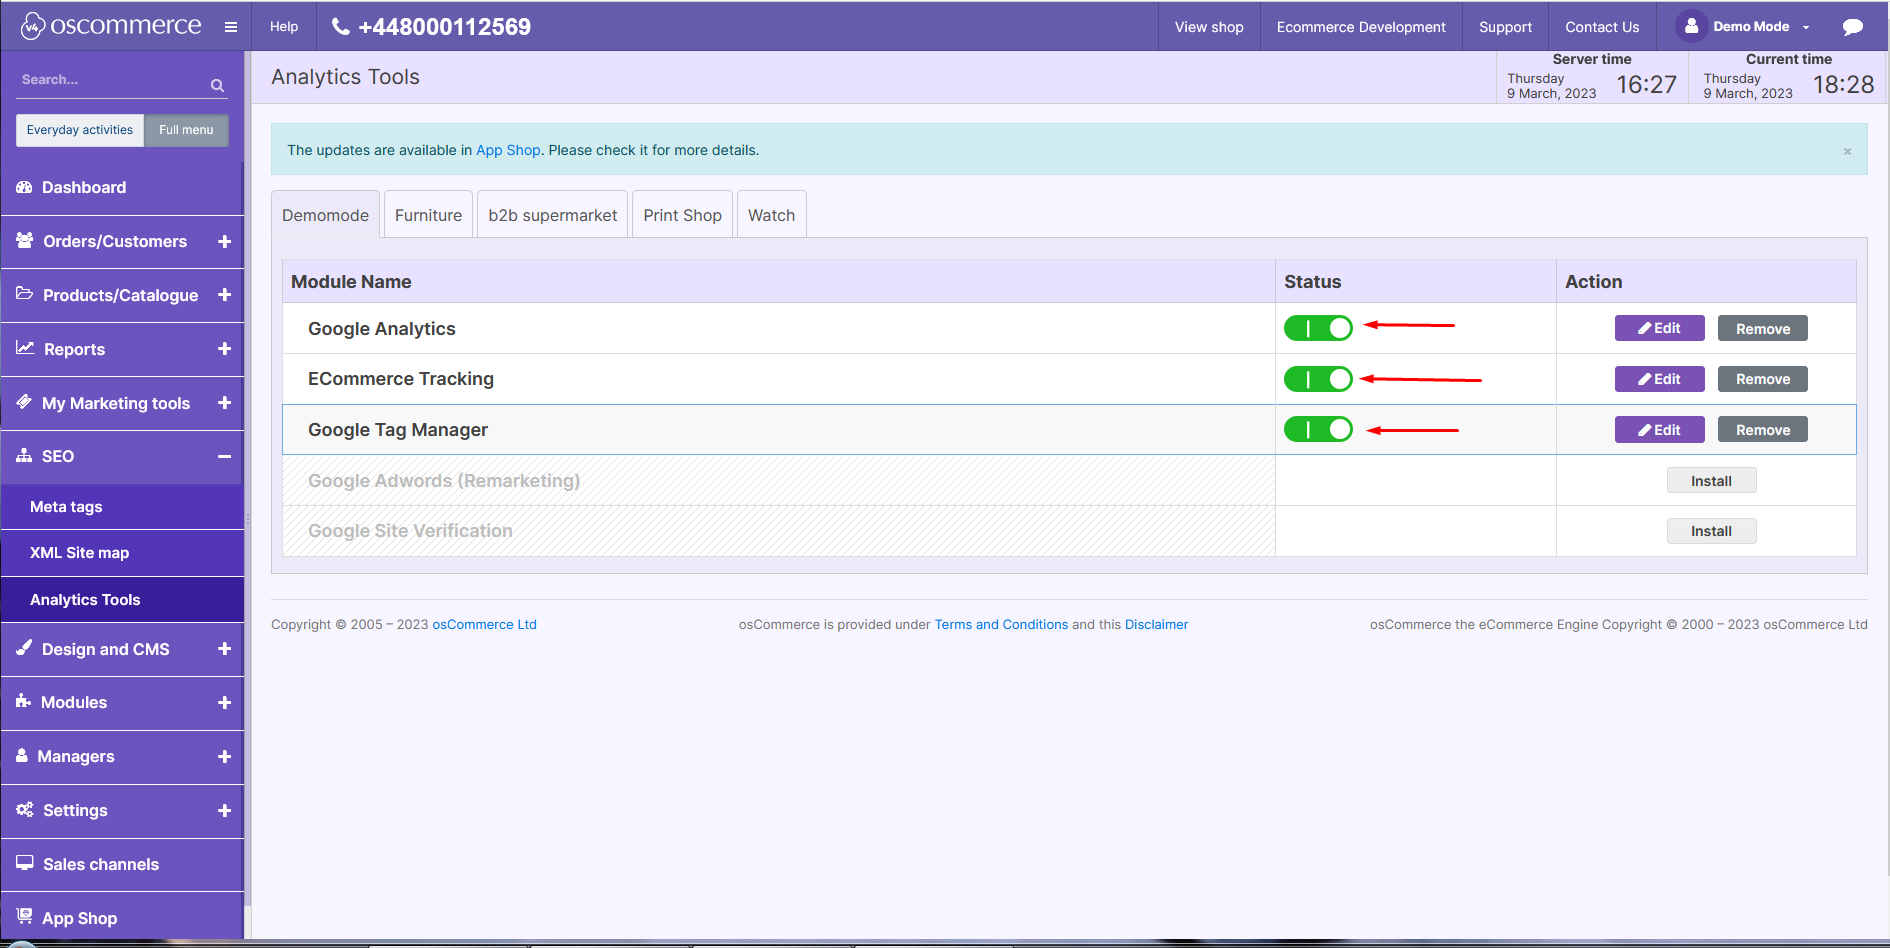This screenshot has width=1890, height=948.
Task: Click the SEO sitemap icon
Action: click(x=24, y=455)
